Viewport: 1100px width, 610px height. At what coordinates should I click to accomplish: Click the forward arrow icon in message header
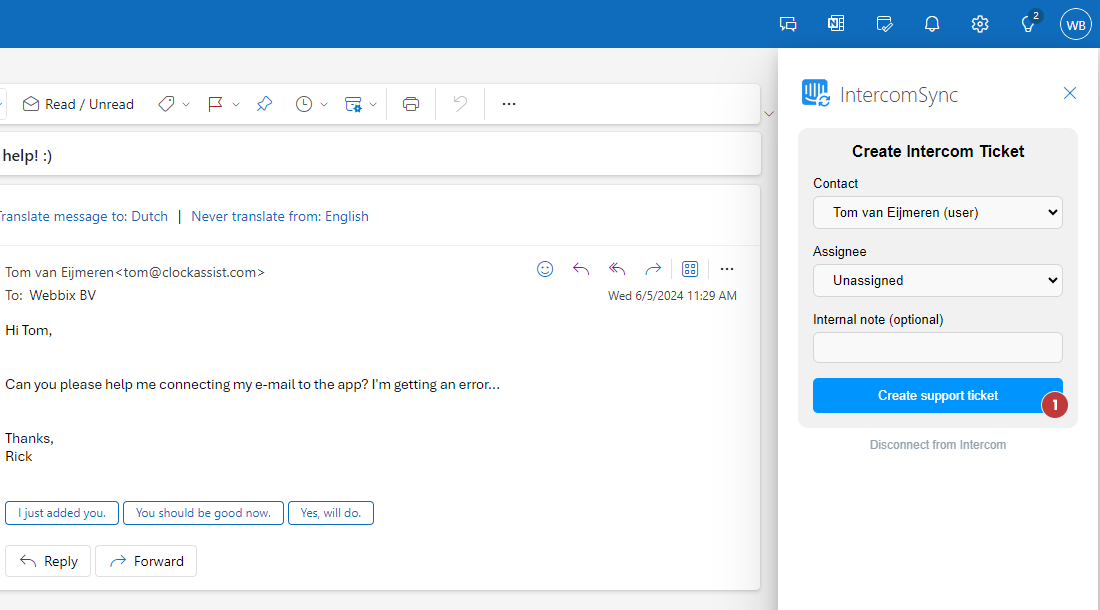pos(653,269)
